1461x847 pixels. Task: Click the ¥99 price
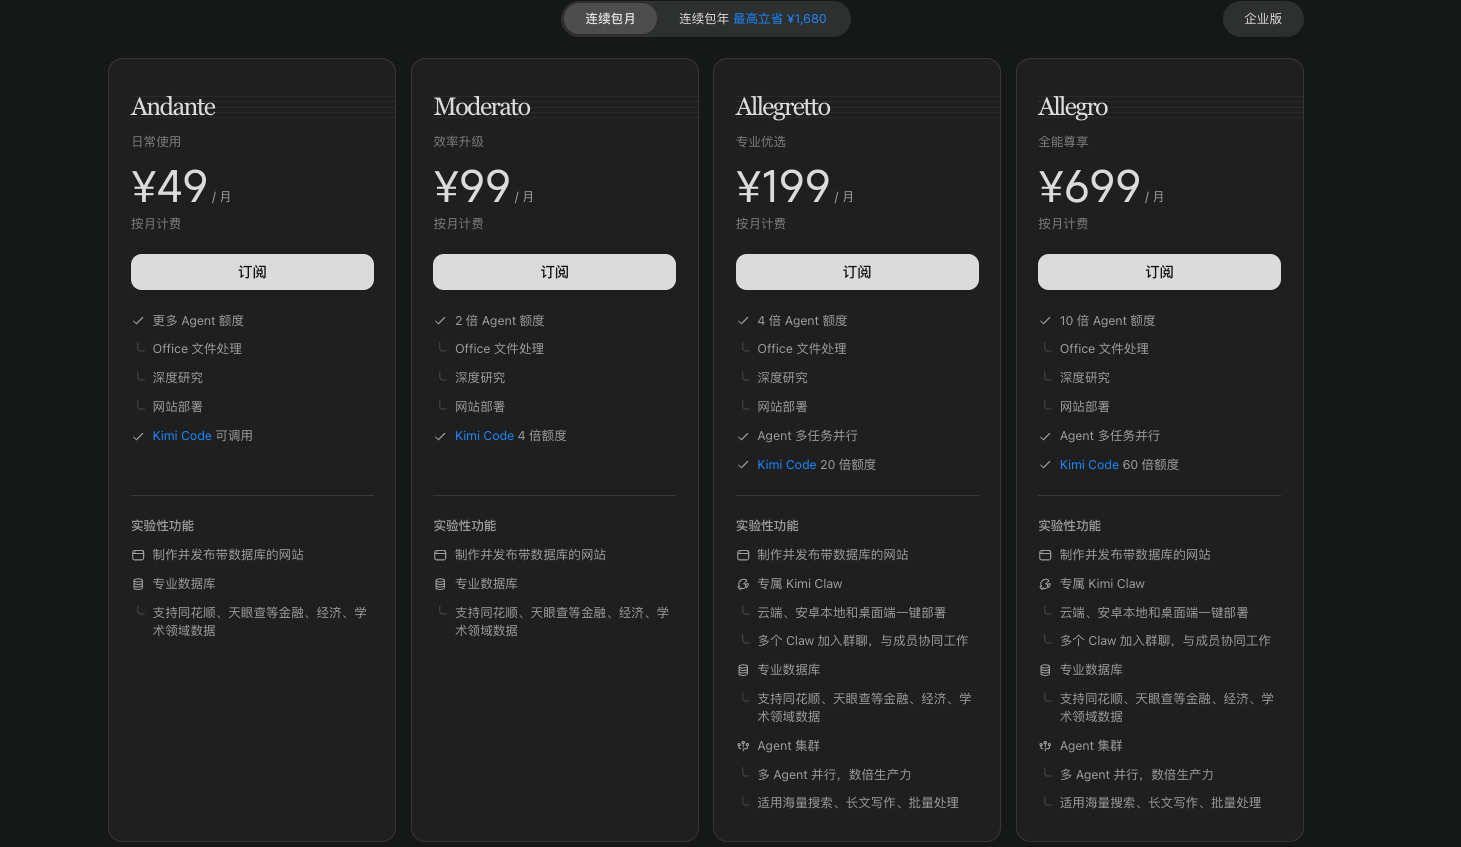point(472,187)
